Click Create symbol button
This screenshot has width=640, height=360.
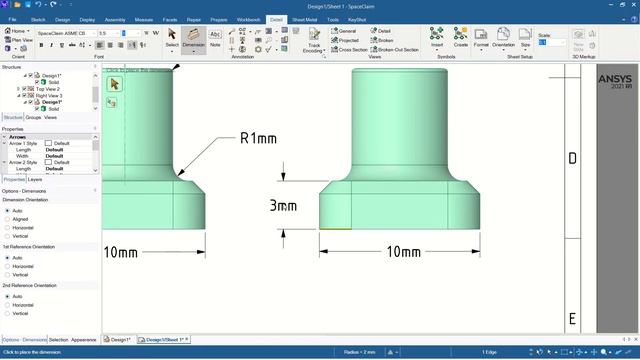point(460,38)
